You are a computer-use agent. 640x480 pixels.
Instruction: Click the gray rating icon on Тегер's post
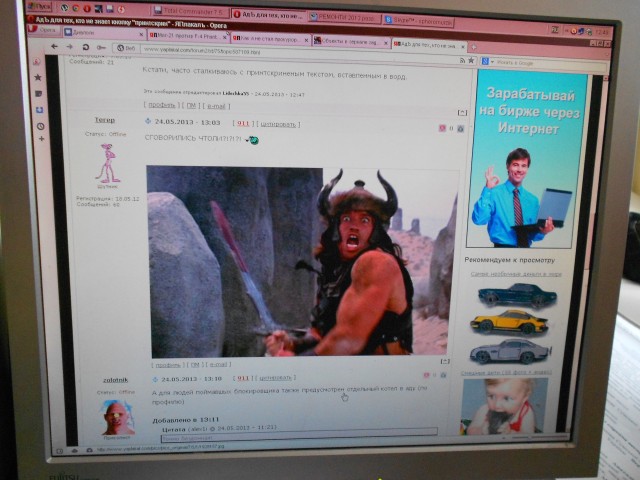click(461, 129)
